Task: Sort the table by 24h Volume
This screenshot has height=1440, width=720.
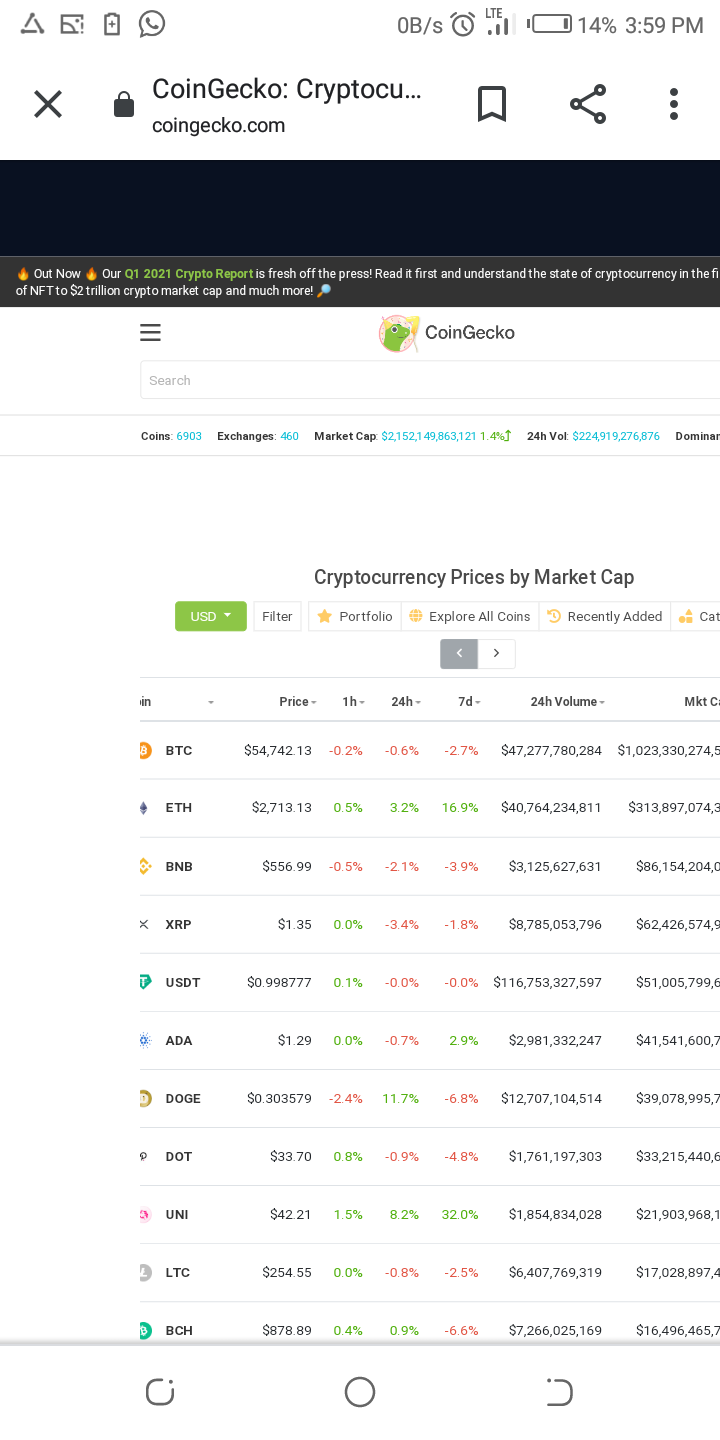Action: (568, 702)
